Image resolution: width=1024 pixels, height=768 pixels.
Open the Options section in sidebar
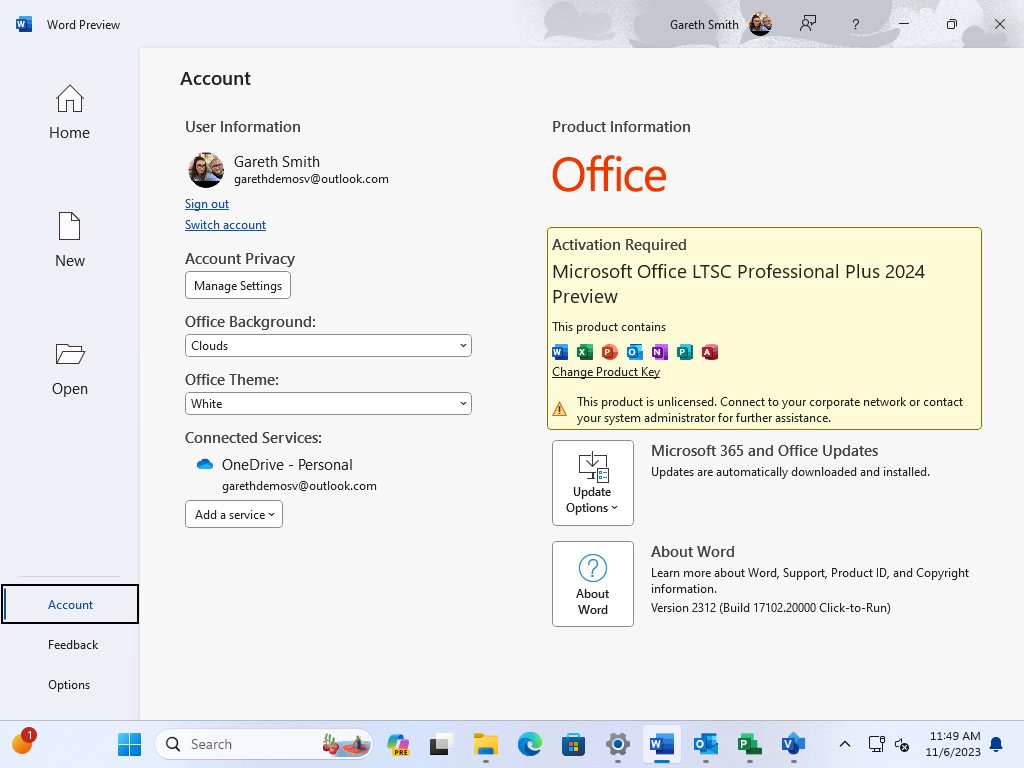tap(68, 684)
